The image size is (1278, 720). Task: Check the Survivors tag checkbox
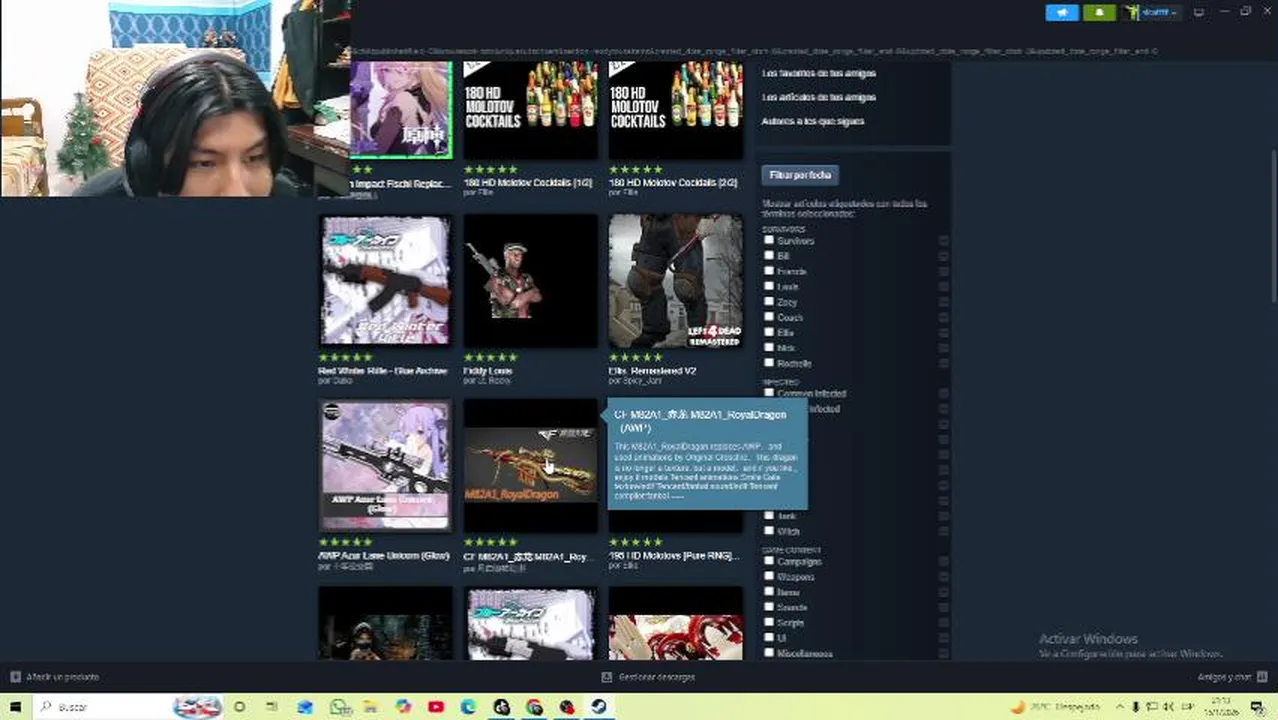(x=769, y=240)
